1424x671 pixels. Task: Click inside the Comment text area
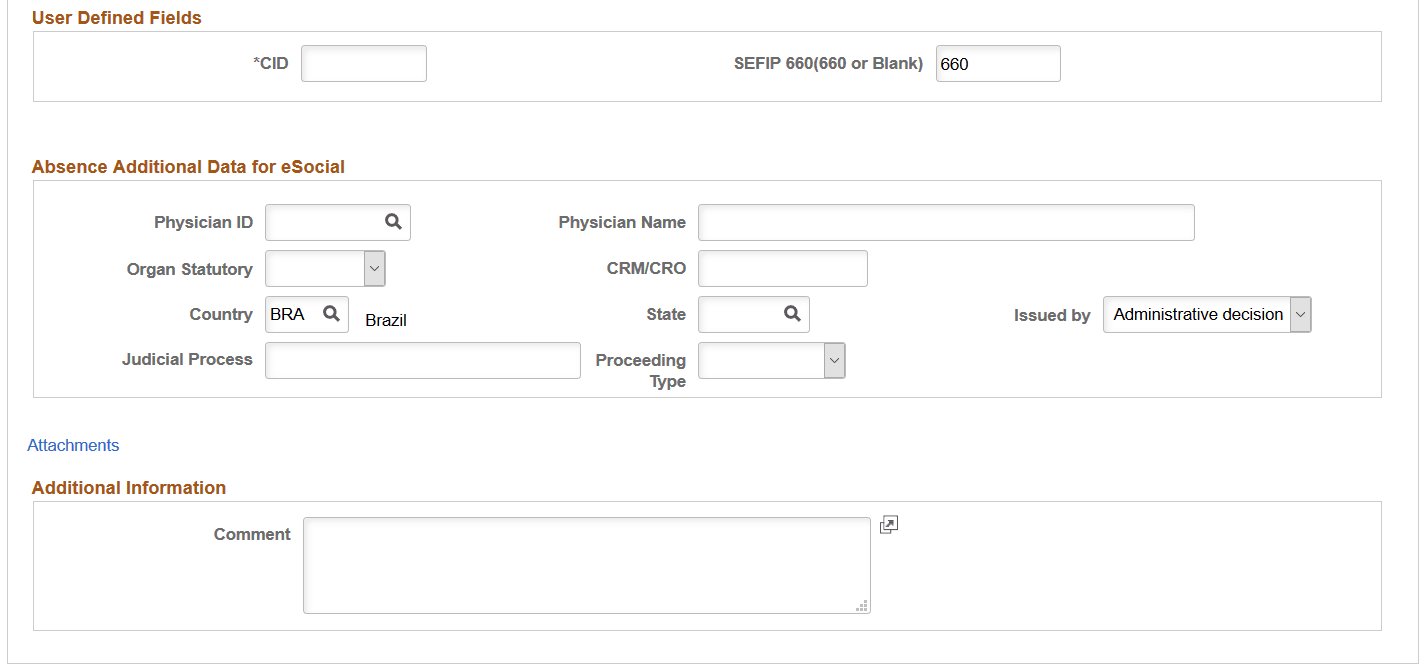pos(586,565)
